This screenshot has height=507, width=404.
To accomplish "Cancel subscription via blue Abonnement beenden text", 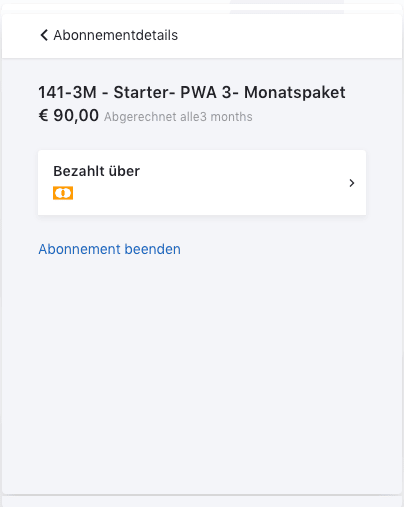I will [109, 249].
